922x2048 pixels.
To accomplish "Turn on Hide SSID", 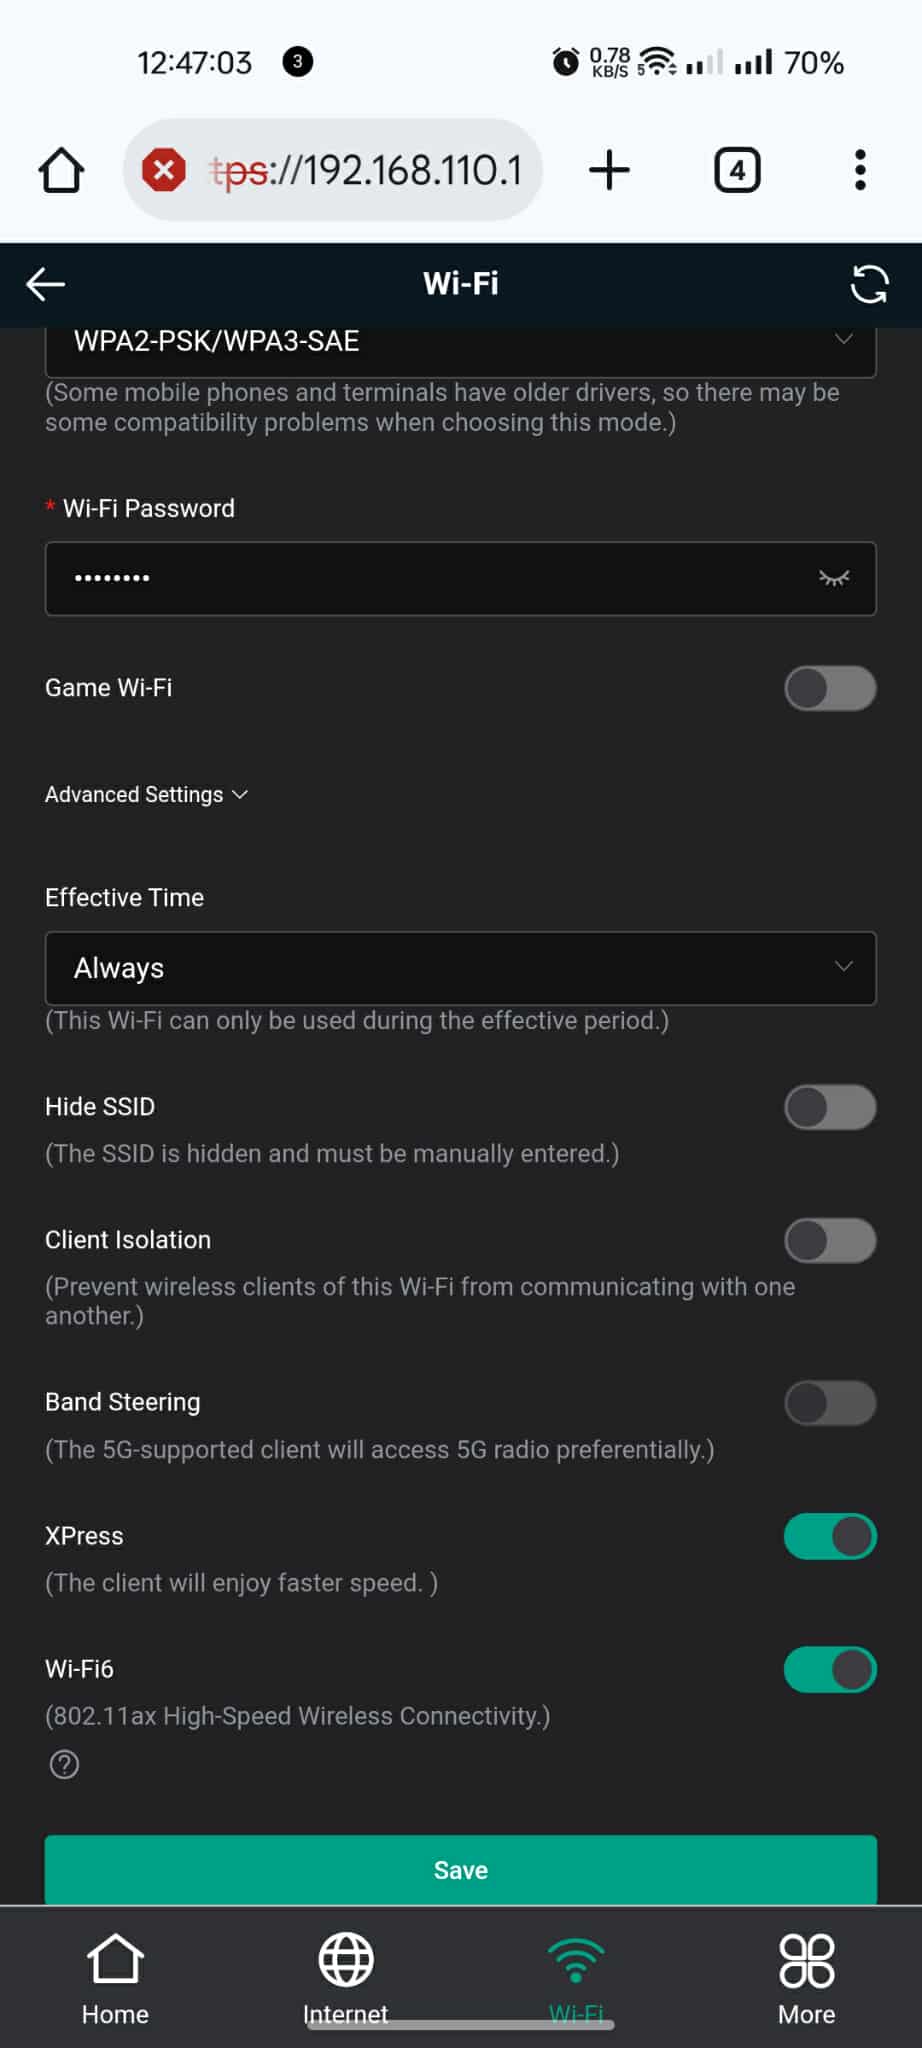I will click(x=830, y=1107).
